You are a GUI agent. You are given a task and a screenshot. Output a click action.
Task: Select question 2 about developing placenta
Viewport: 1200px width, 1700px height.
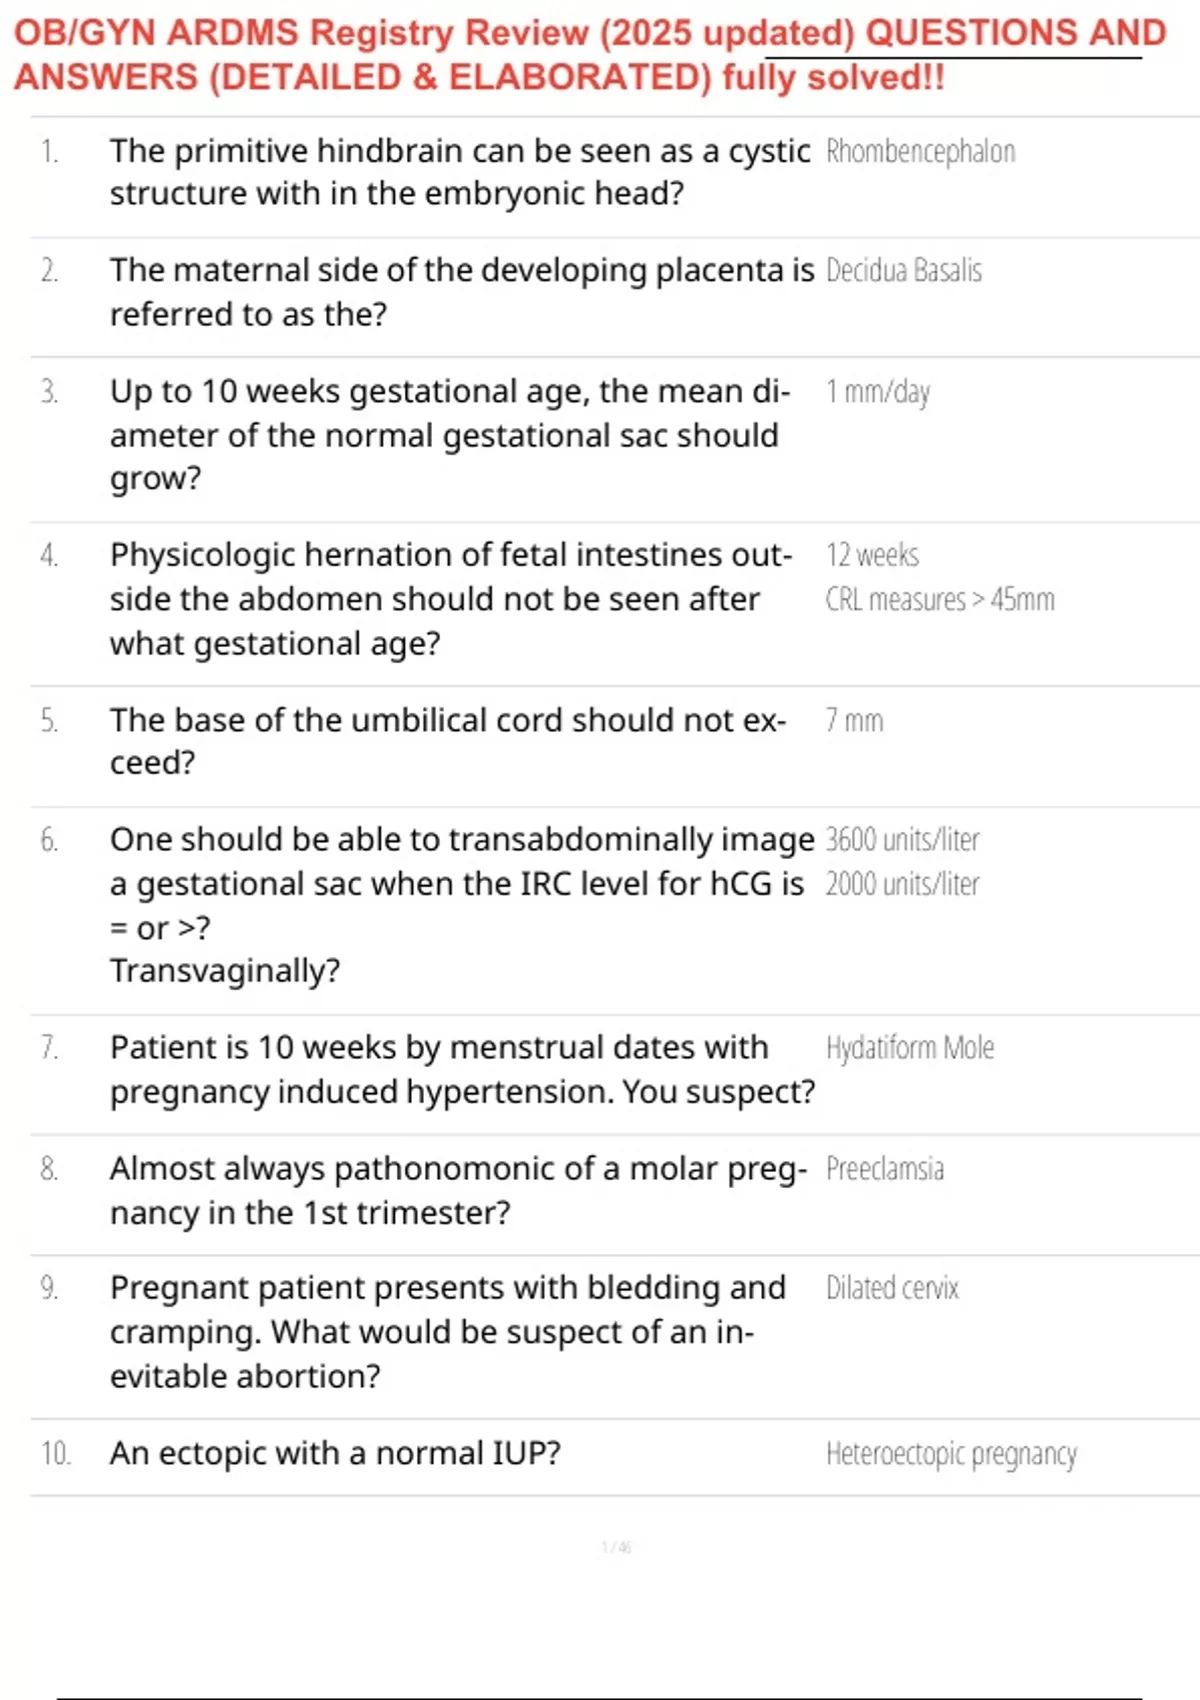click(x=462, y=292)
